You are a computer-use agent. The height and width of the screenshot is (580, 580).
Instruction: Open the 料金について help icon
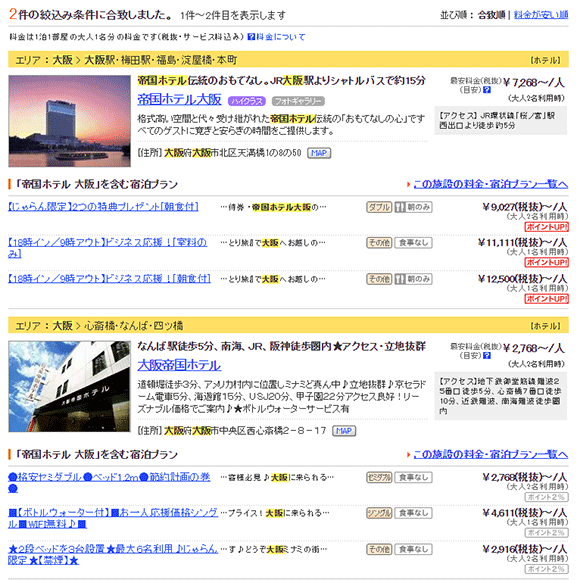tap(251, 37)
